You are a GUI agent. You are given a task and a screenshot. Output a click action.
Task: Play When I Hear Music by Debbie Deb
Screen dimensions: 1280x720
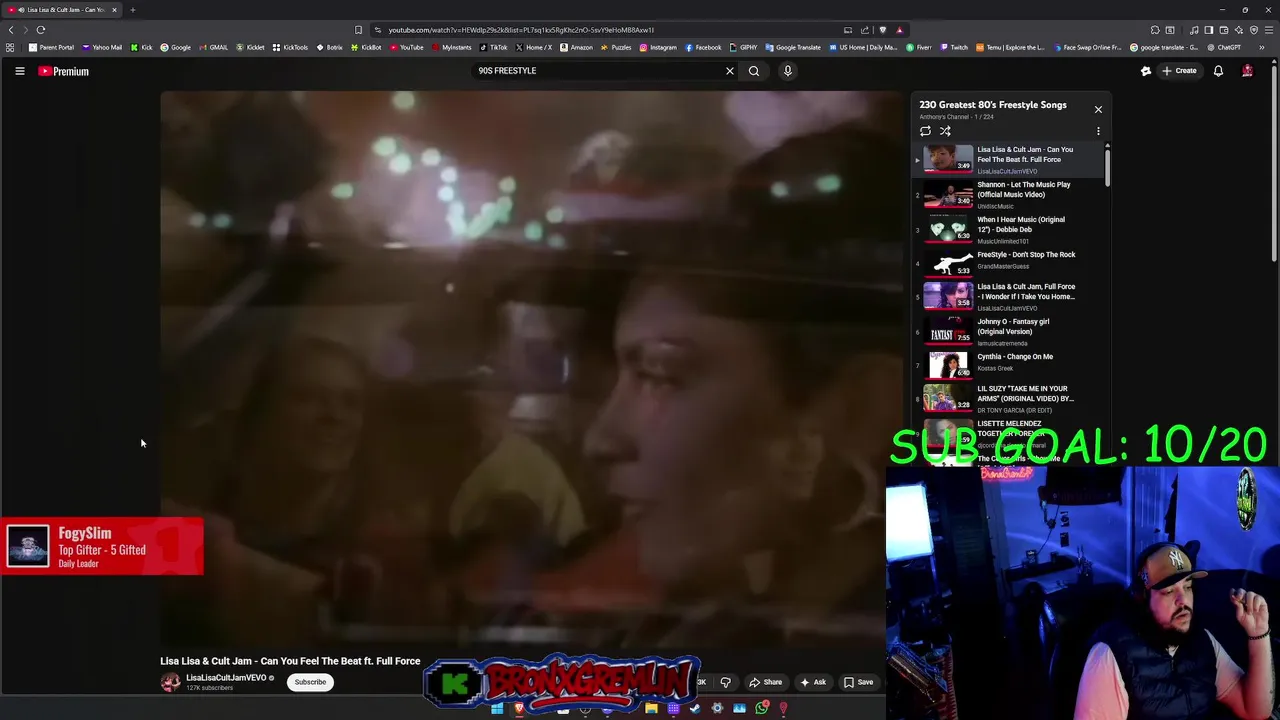click(1008, 229)
